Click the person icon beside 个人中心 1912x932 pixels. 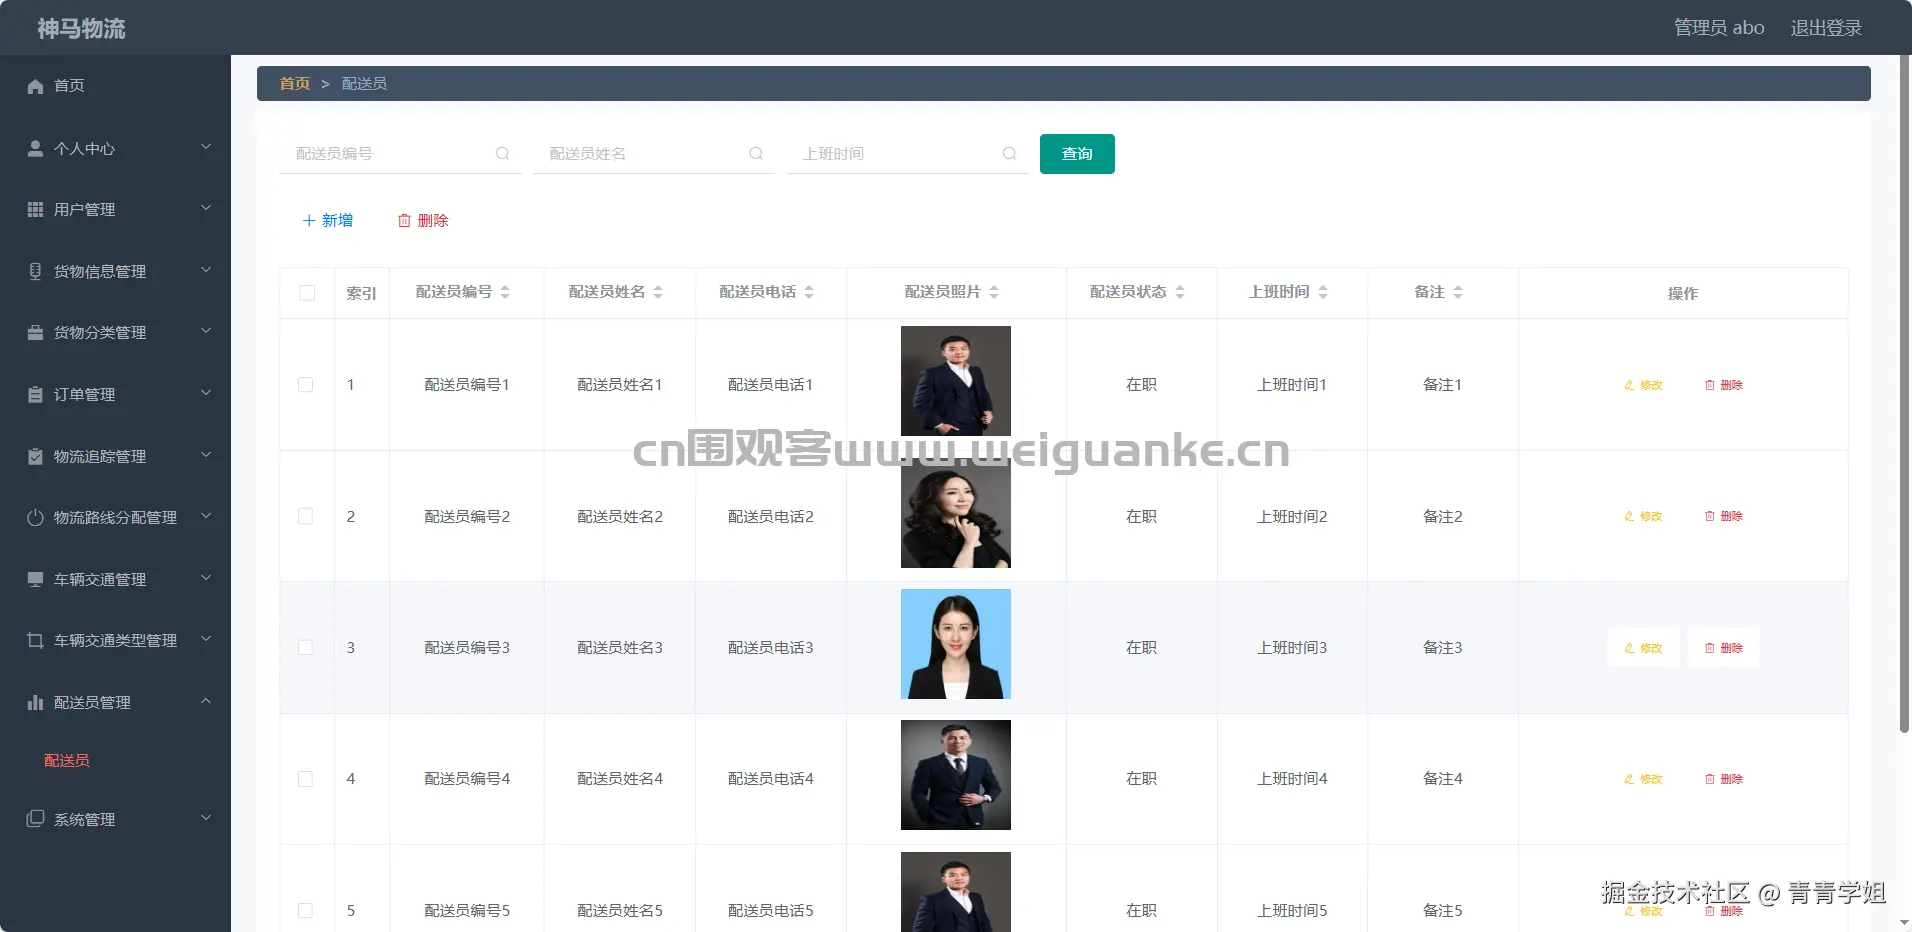pos(35,148)
